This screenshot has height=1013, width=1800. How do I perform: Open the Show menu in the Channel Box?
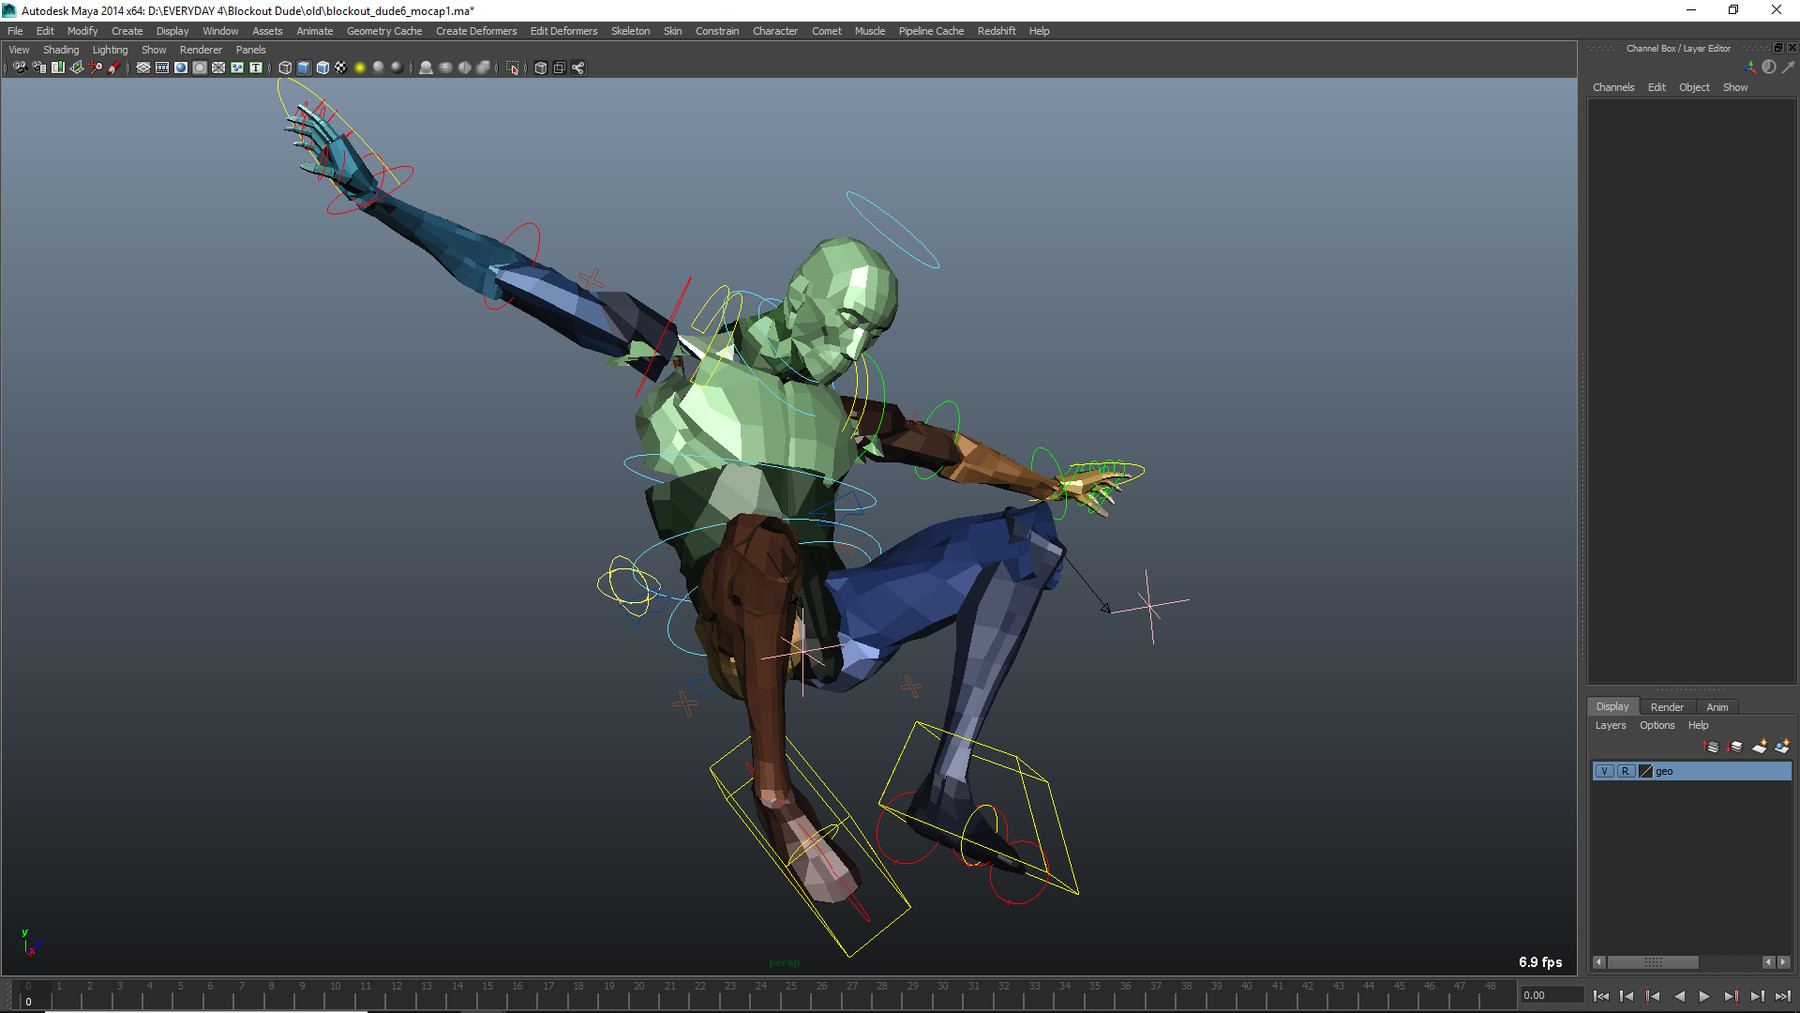point(1735,87)
